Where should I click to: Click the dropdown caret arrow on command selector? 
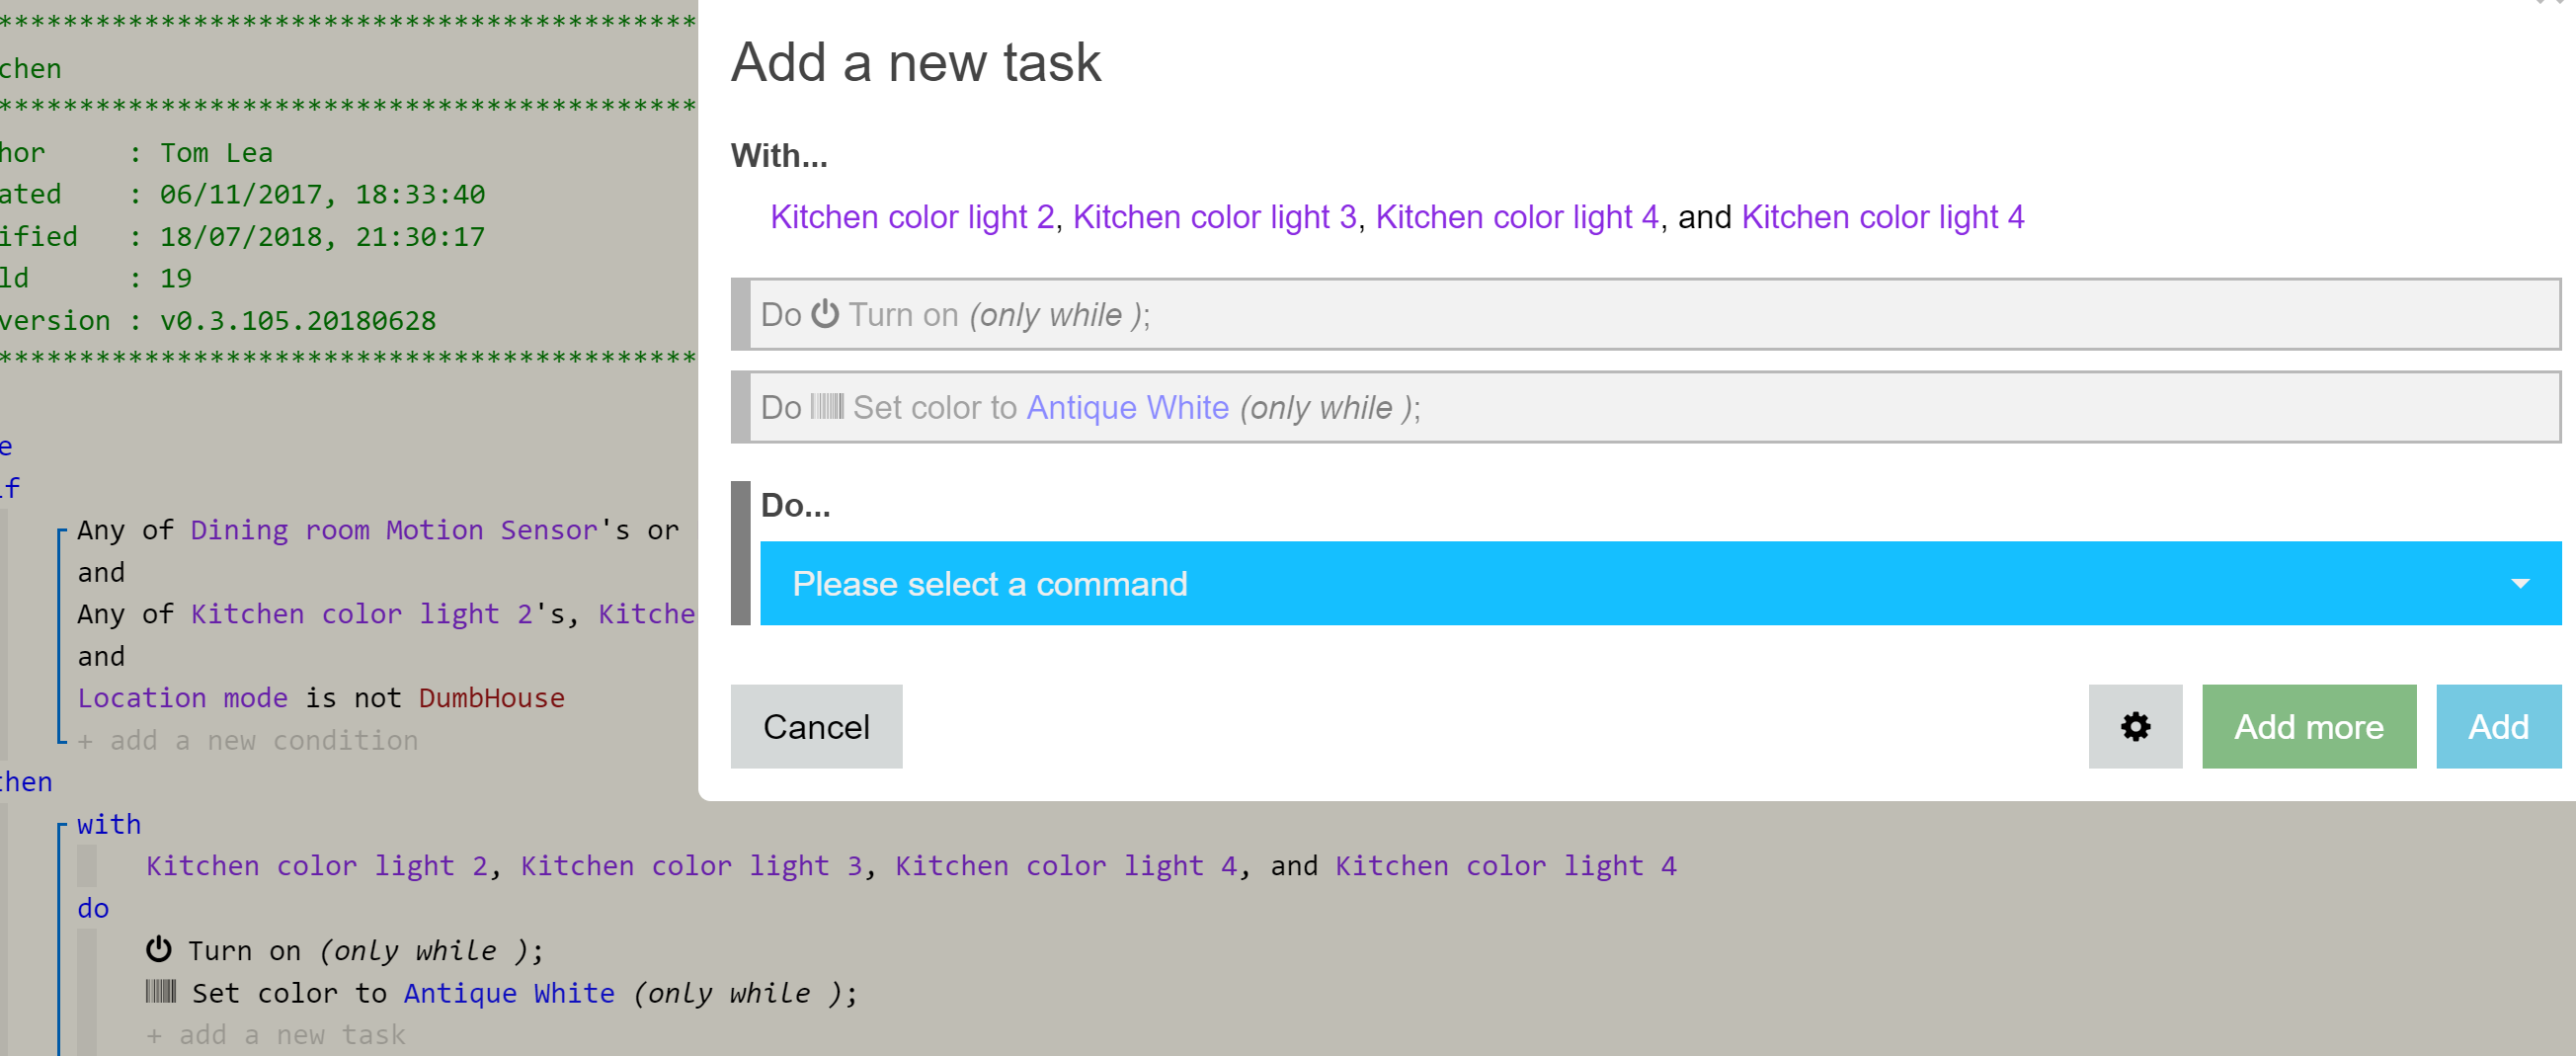pyautogui.click(x=2520, y=584)
